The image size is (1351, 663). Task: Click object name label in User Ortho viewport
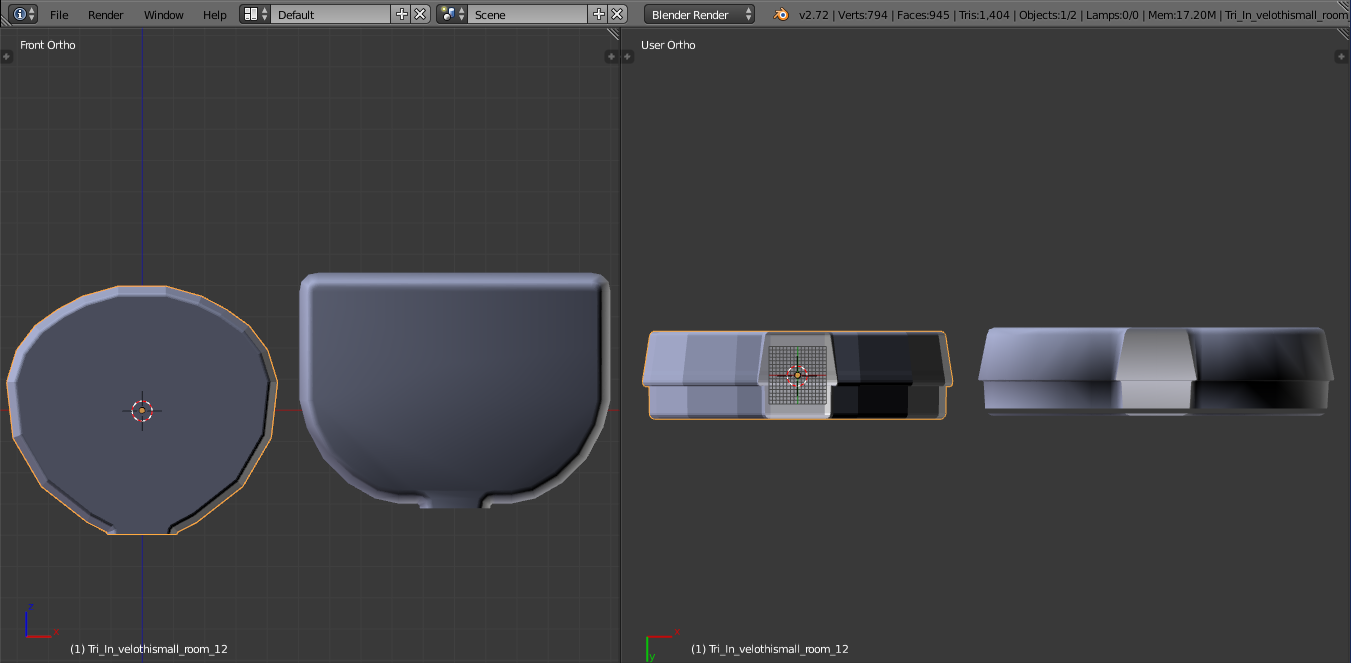coord(770,649)
